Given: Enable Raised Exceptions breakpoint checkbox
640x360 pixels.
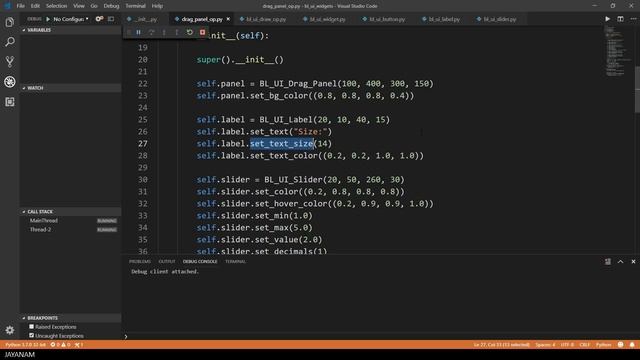Looking at the screenshot, I should tap(31, 327).
